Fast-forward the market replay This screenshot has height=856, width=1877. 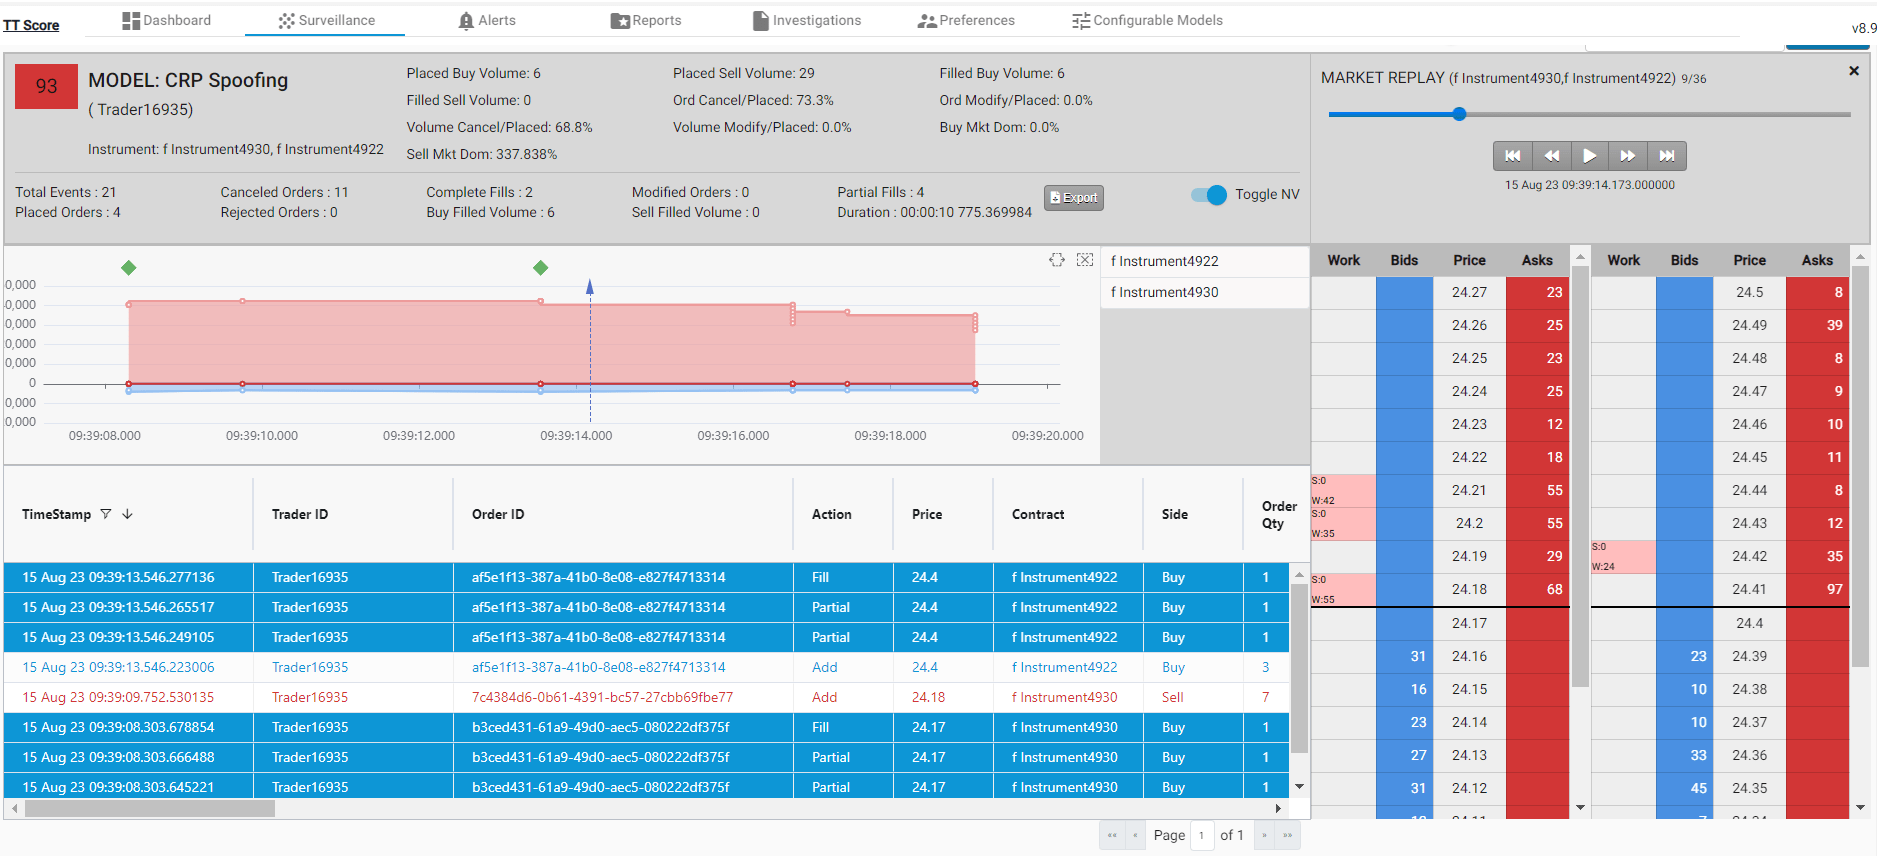1628,156
